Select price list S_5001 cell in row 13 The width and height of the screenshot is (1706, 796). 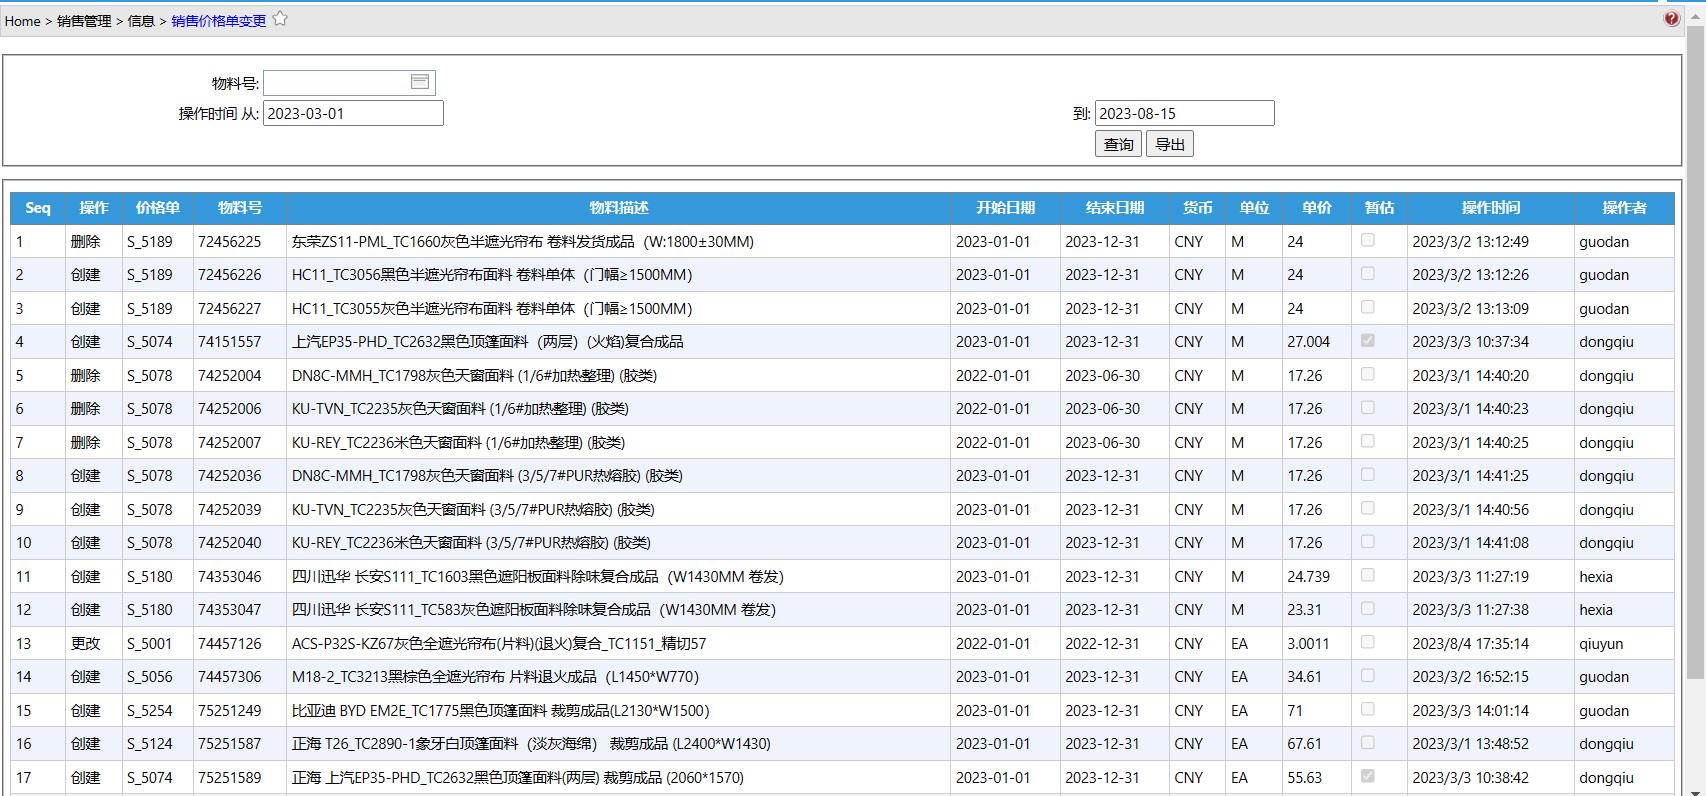pyautogui.click(x=150, y=643)
